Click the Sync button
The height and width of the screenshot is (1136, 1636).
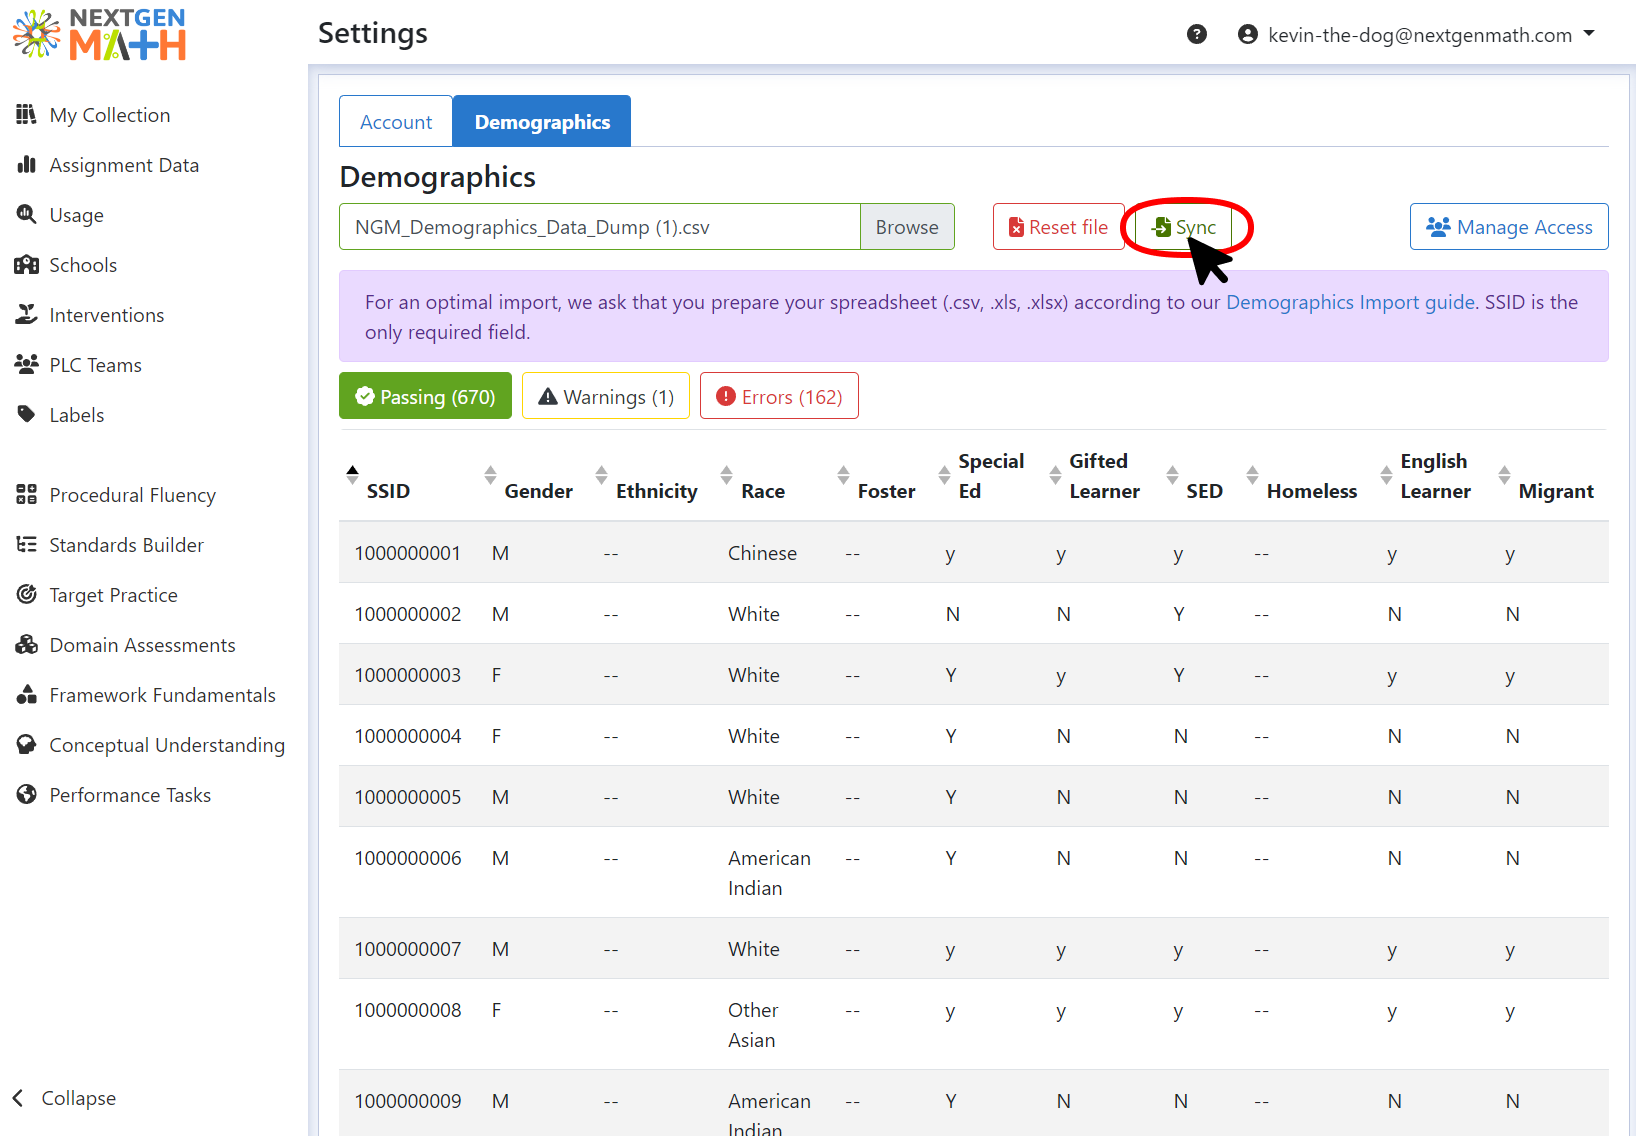(x=1184, y=227)
